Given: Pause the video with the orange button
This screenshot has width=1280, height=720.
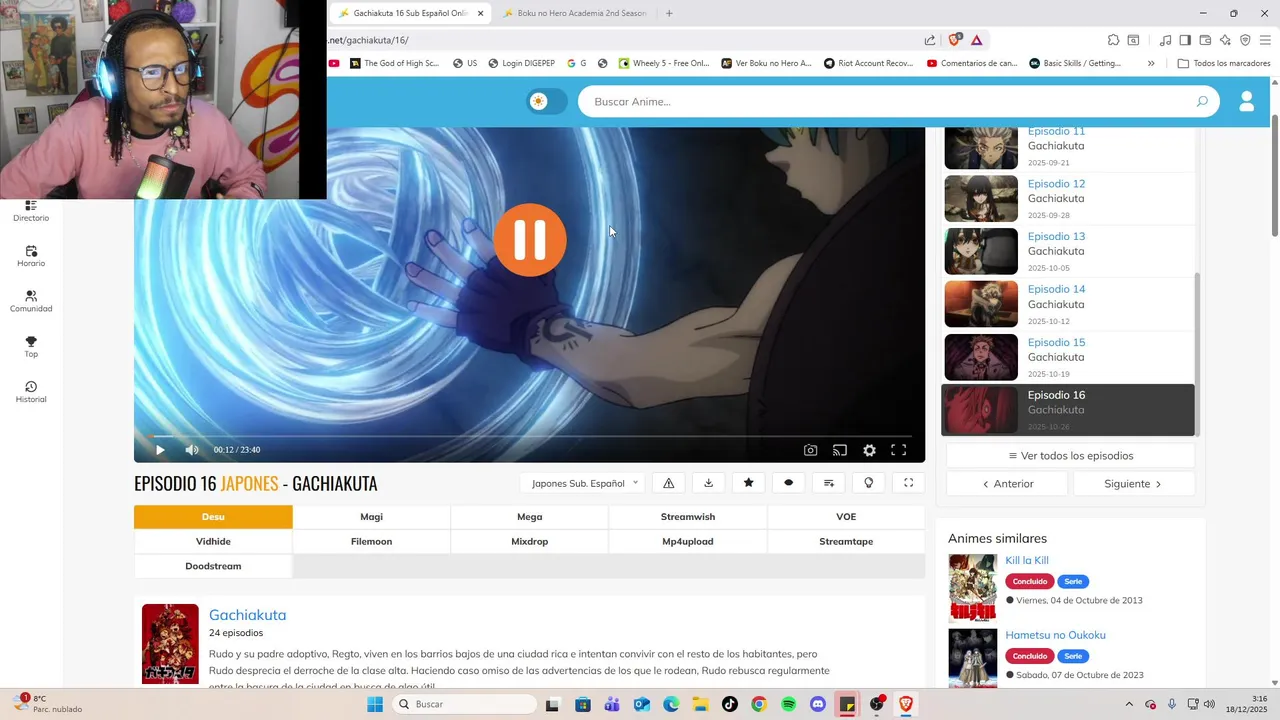Looking at the screenshot, I should (530, 240).
